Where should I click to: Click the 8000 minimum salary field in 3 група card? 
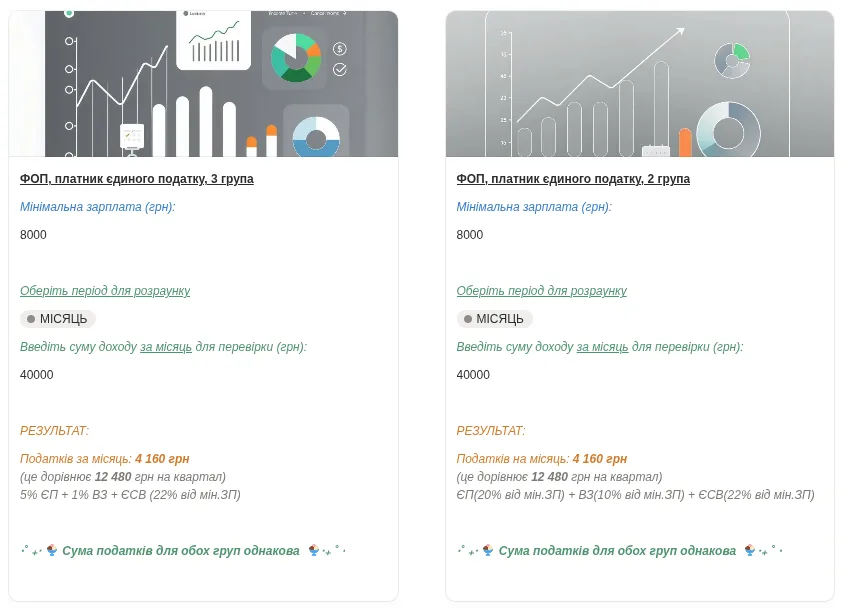pos(34,235)
